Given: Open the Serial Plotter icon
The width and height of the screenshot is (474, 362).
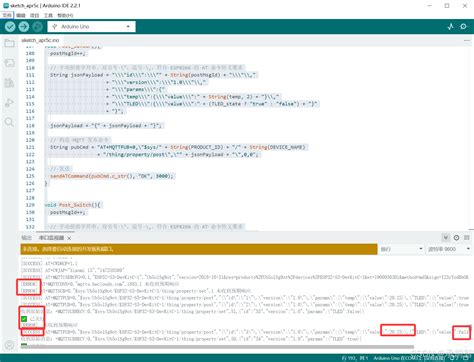Looking at the screenshot, I should point(450,27).
